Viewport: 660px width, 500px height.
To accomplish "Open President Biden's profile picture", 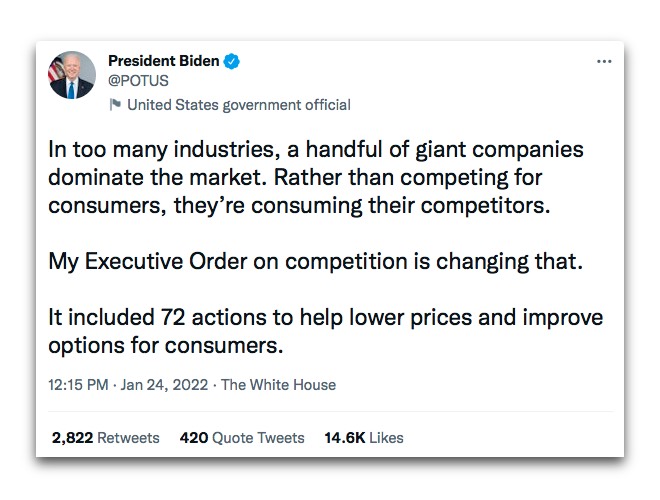I will tap(72, 76).
